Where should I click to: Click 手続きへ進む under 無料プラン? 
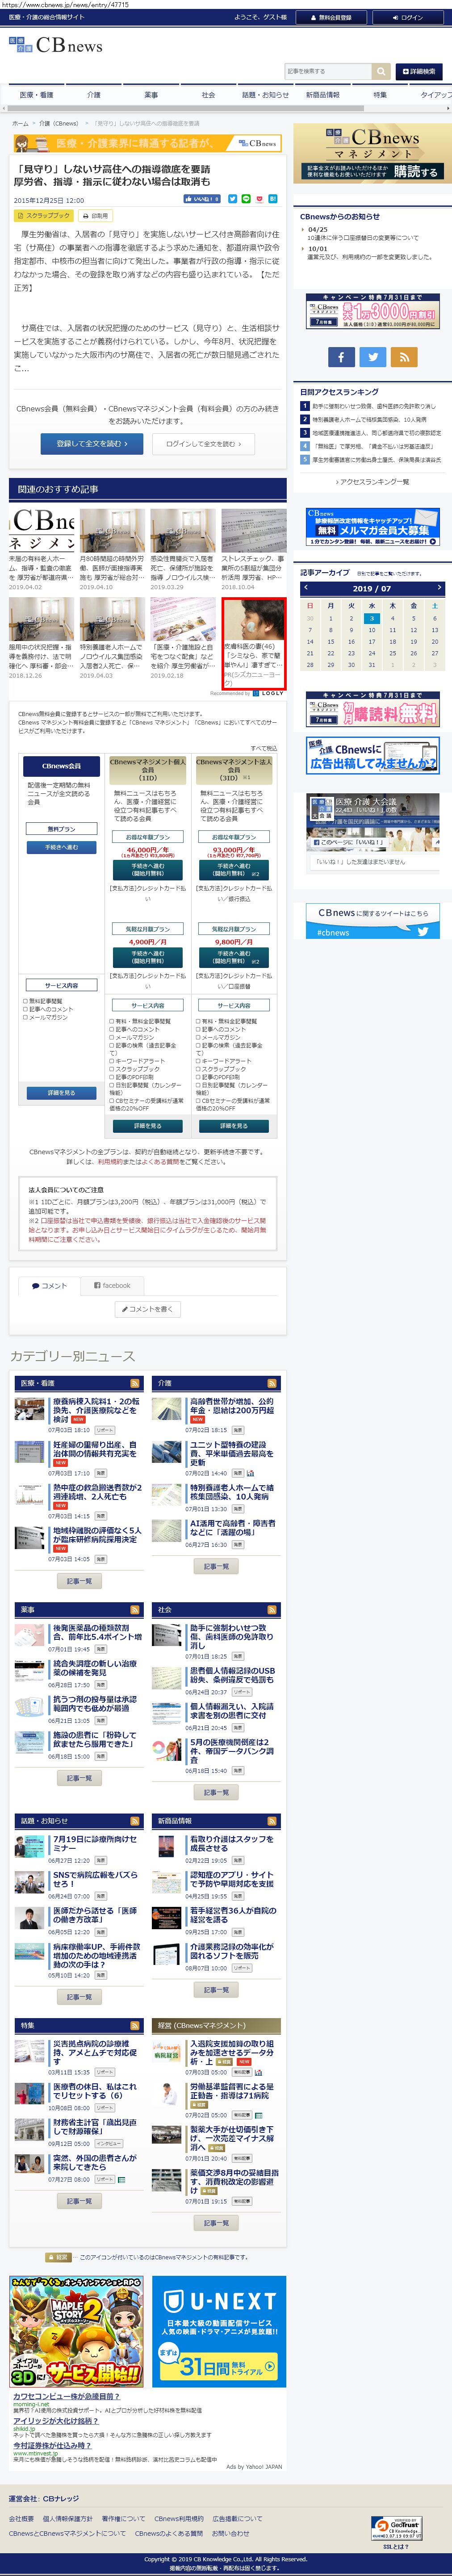point(61,847)
